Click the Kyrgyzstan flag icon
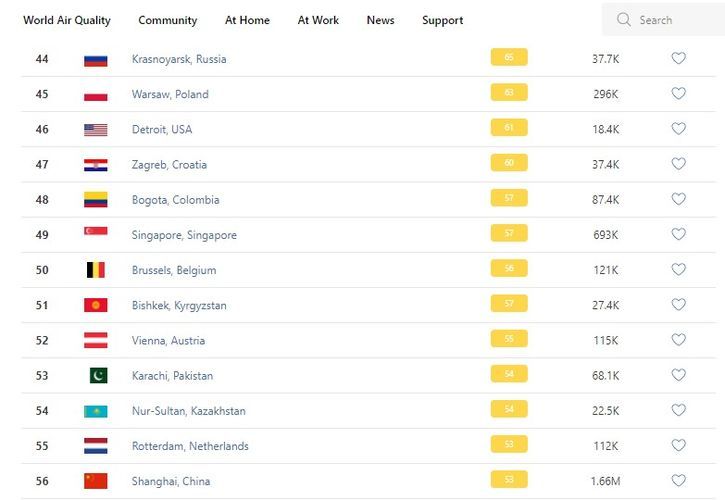 [x=96, y=305]
